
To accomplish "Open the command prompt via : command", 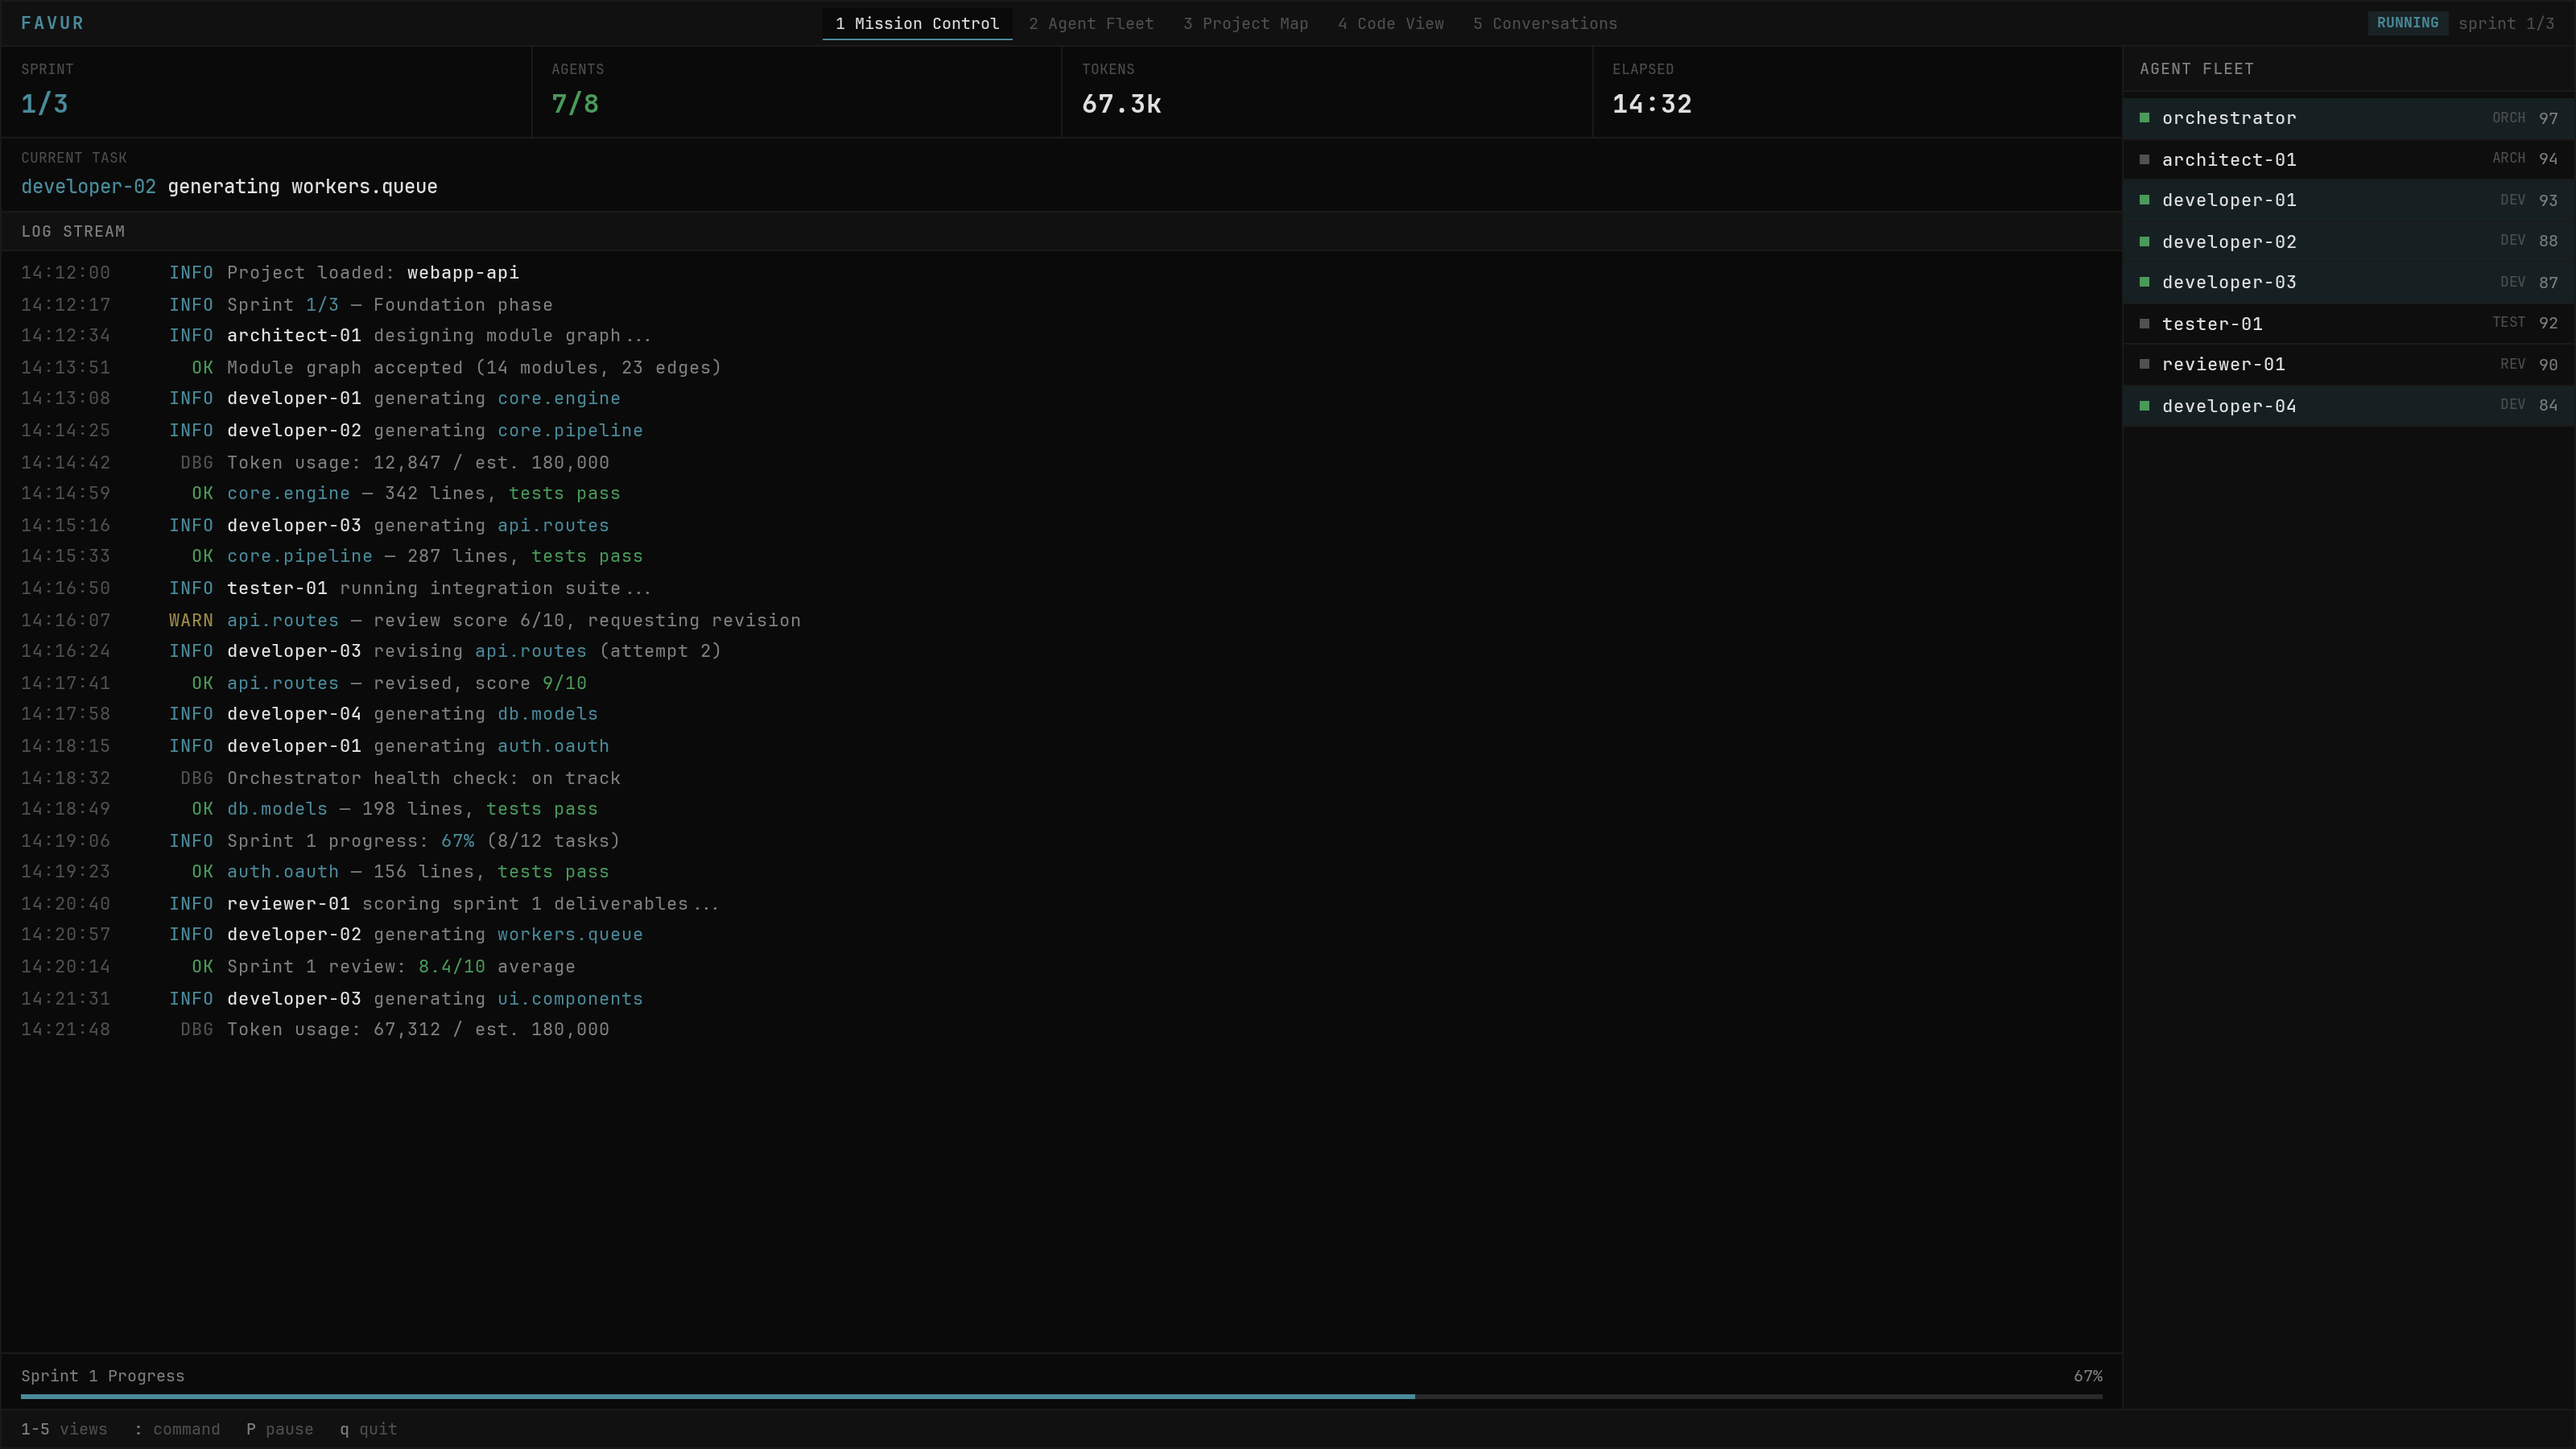I will coord(177,1429).
